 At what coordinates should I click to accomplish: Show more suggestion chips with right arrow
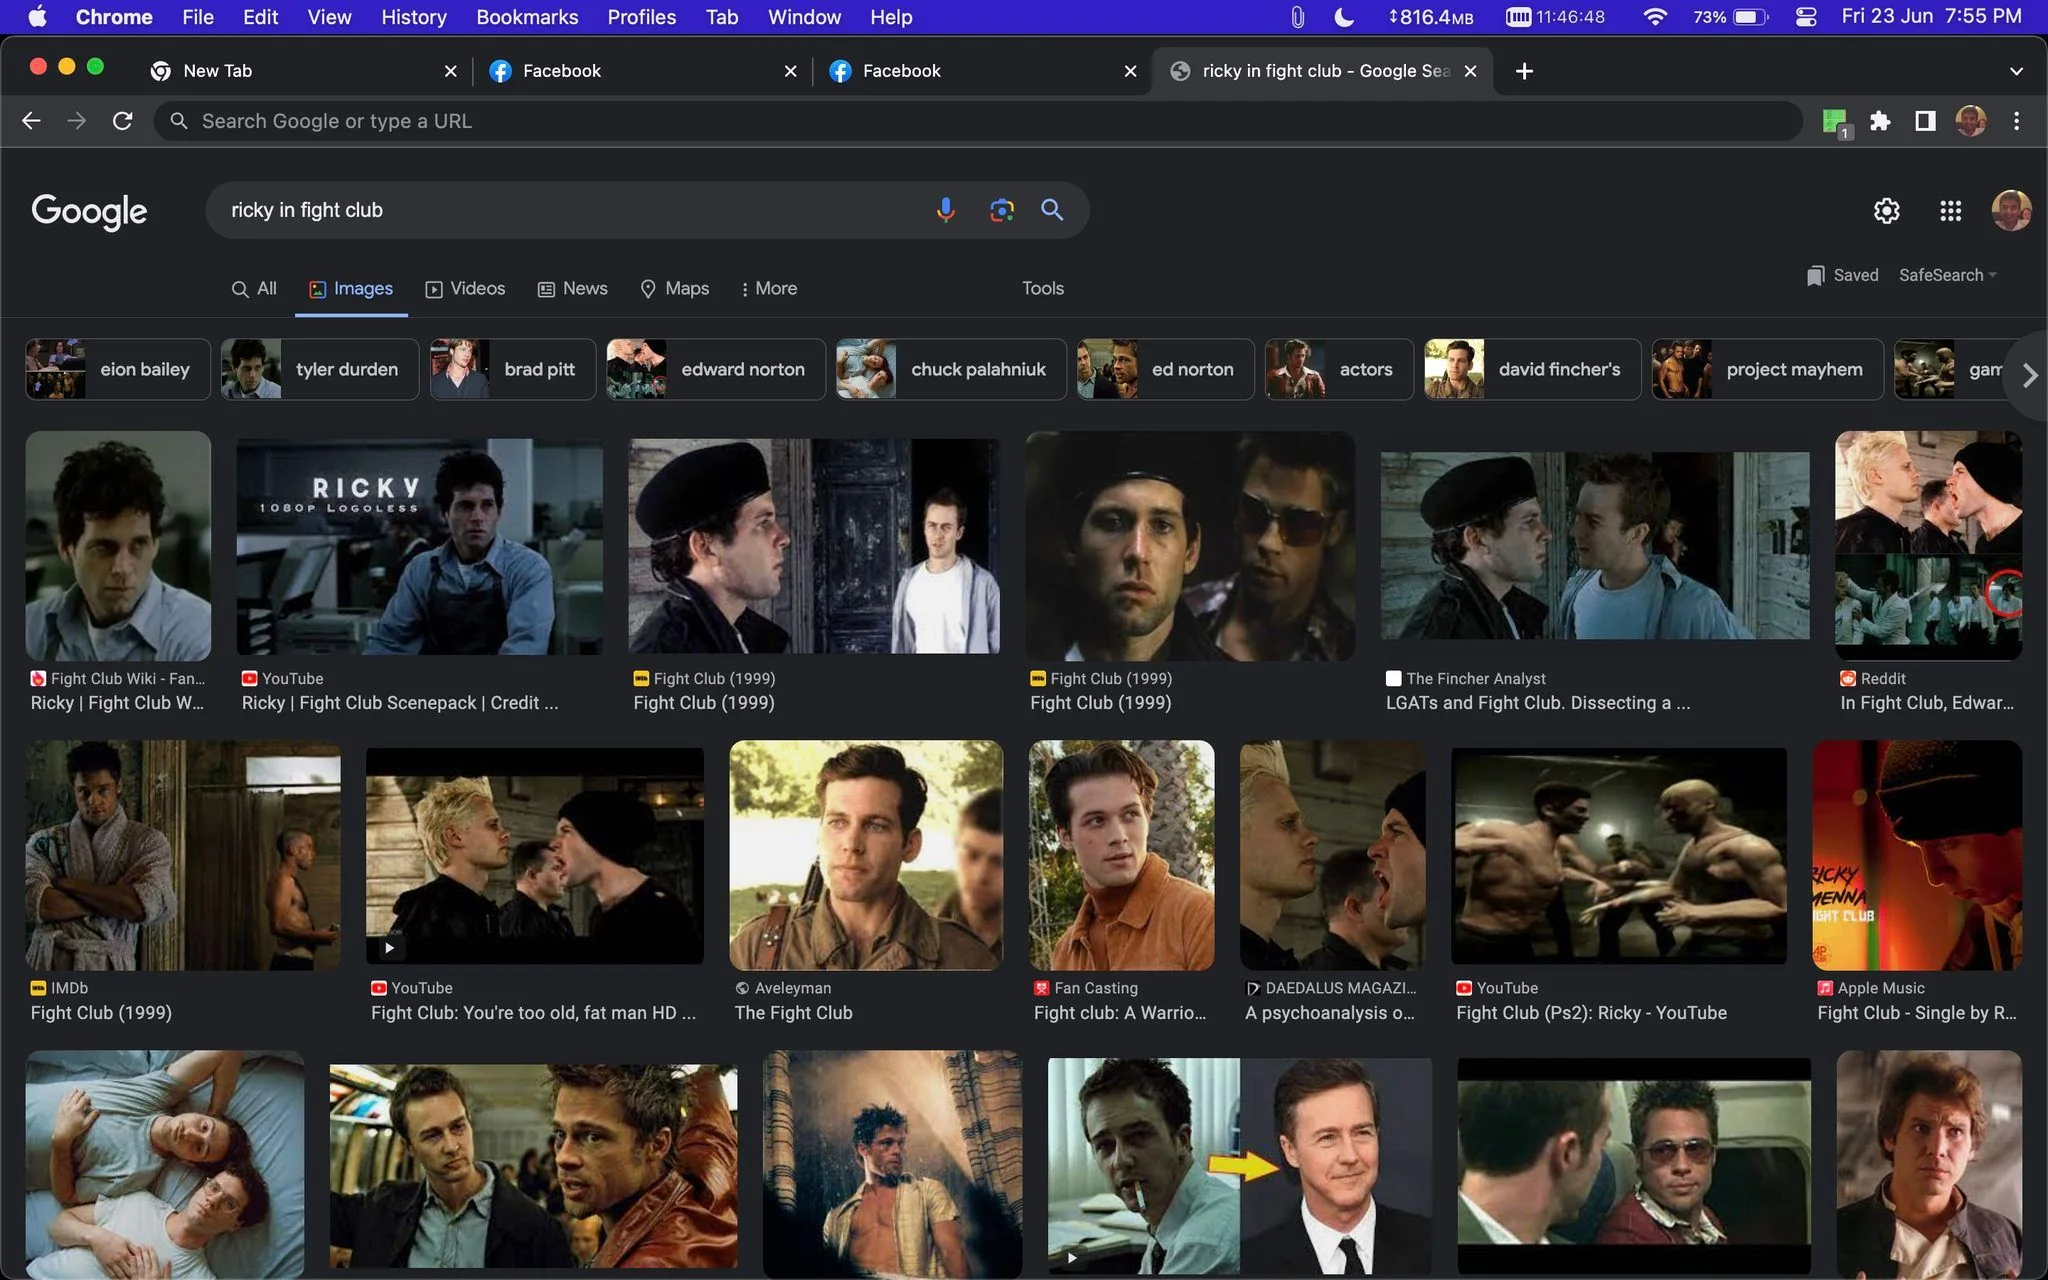tap(2029, 375)
